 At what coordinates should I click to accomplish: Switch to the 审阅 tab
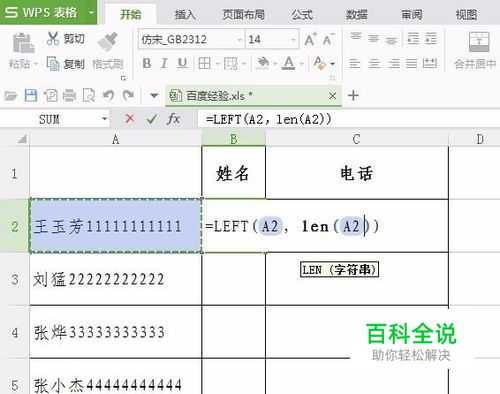coord(412,14)
